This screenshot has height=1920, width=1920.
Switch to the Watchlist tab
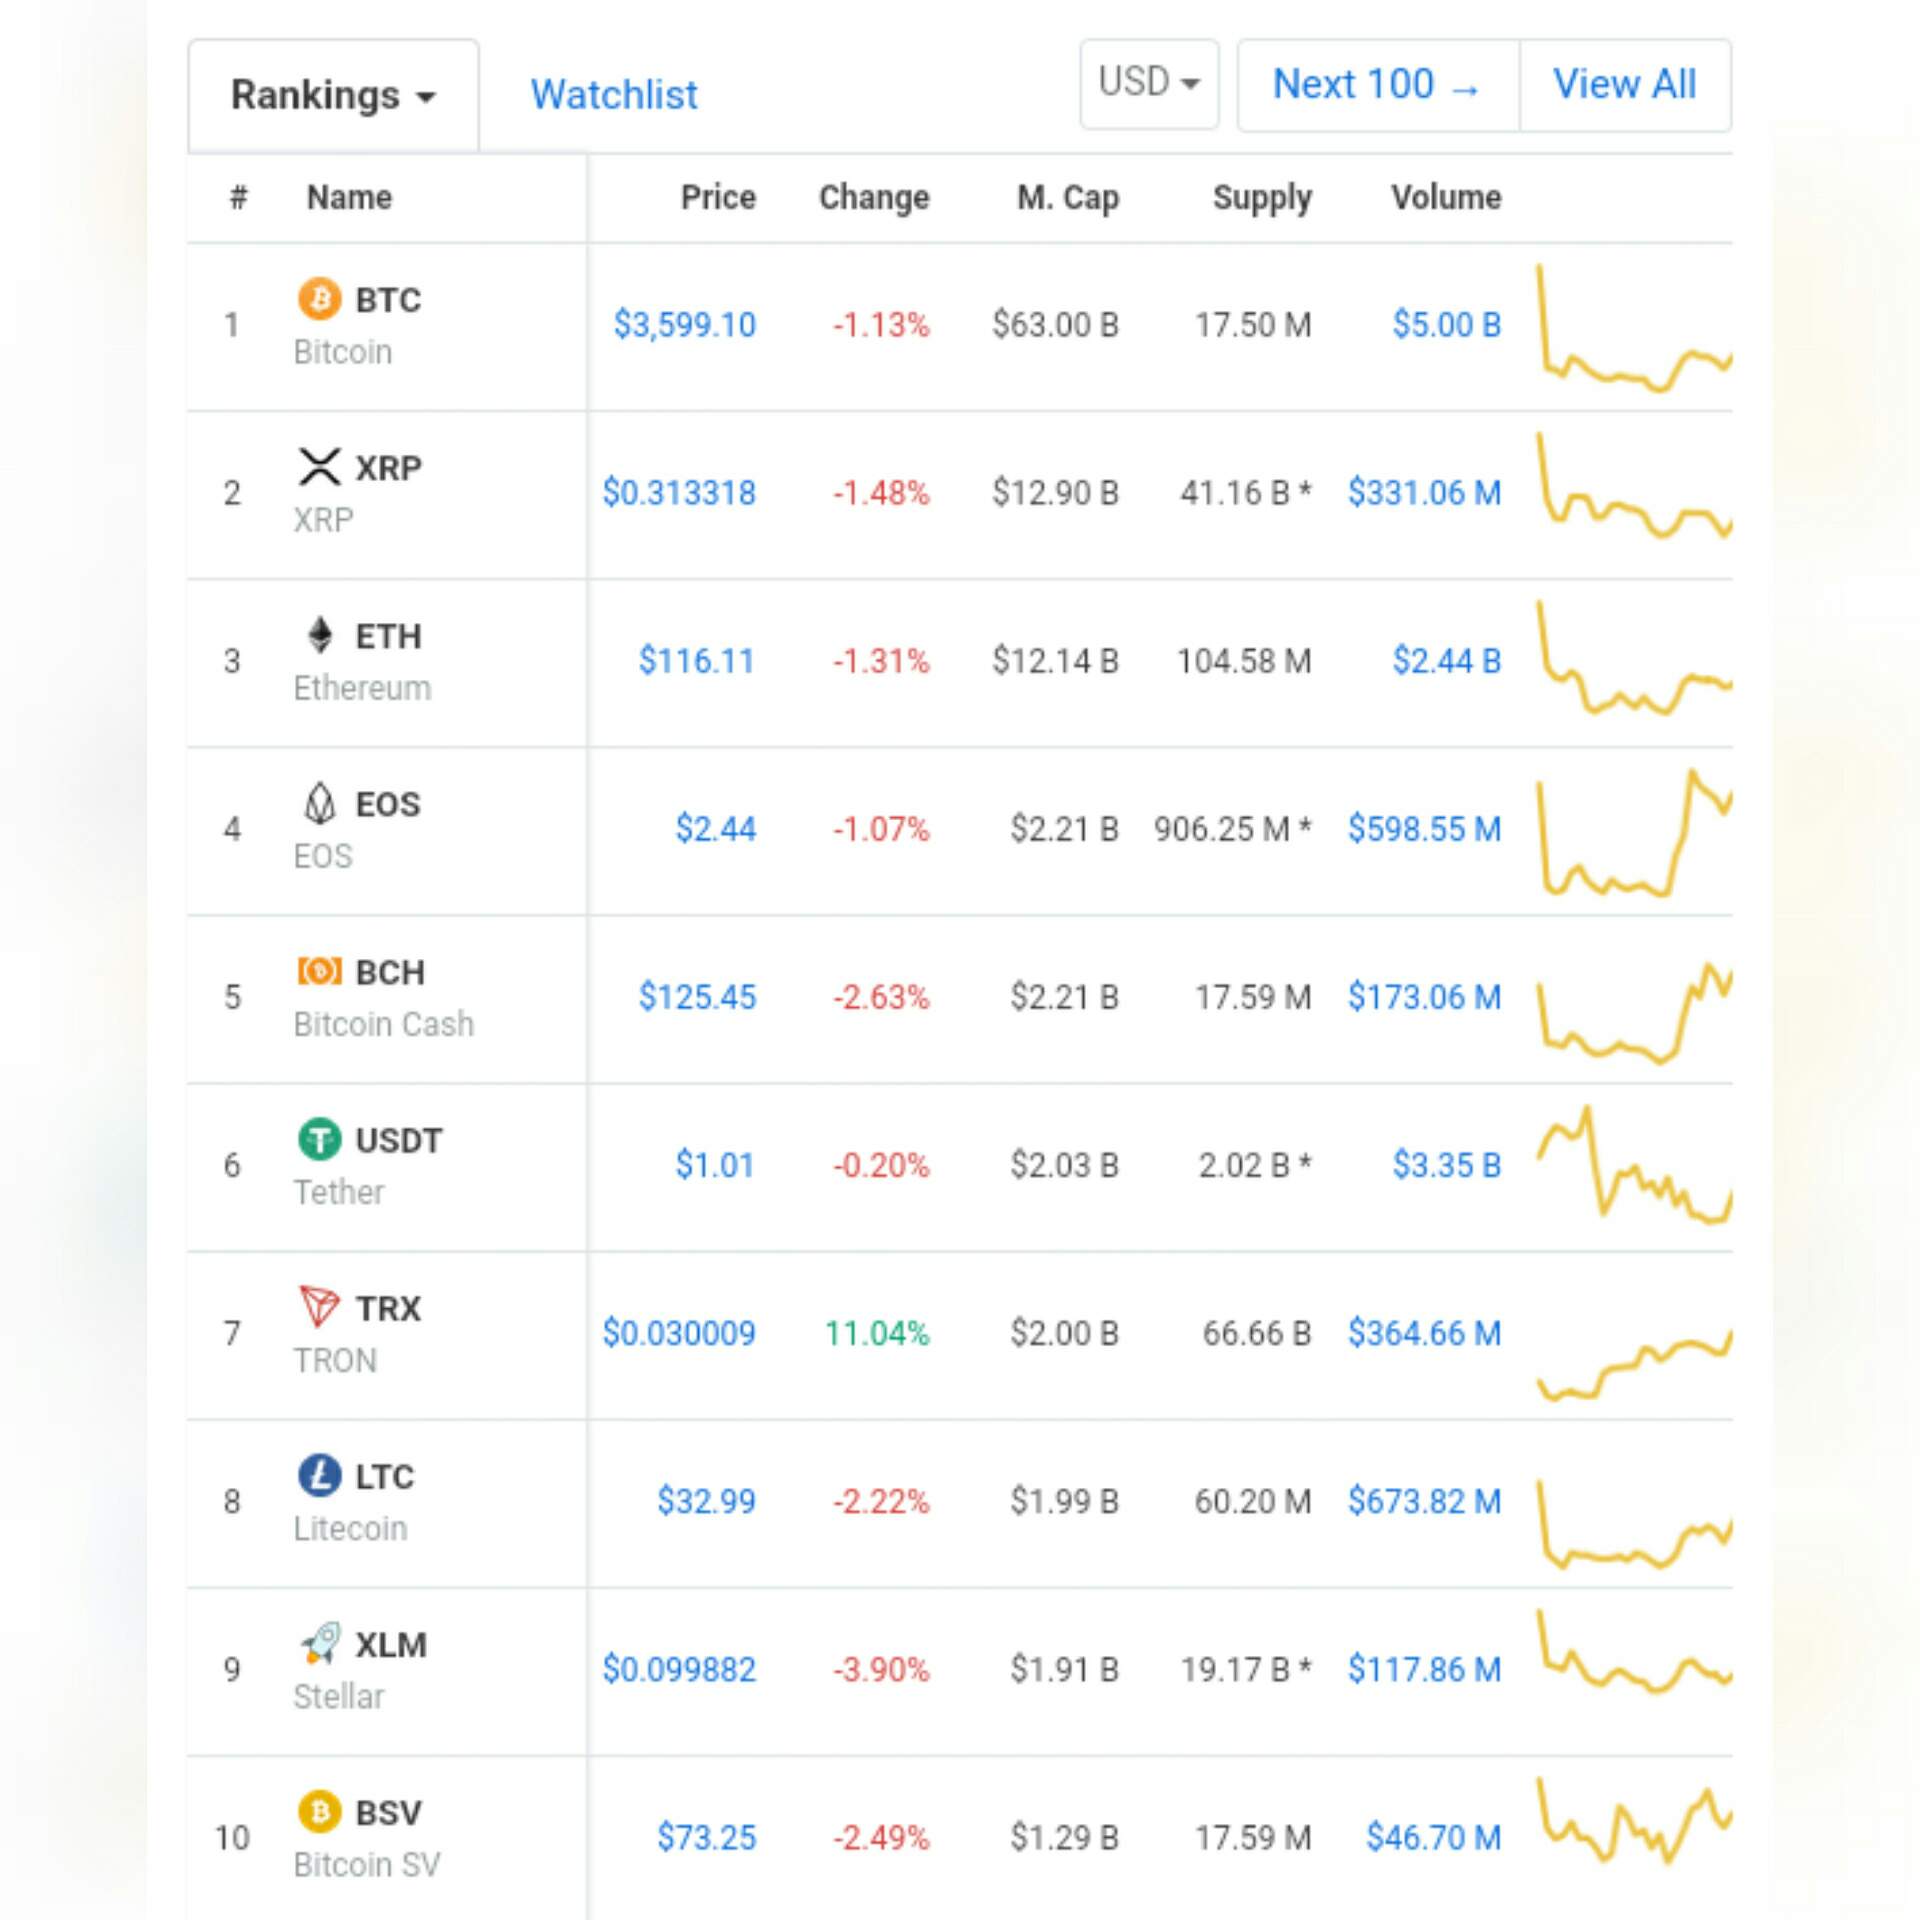(x=613, y=96)
